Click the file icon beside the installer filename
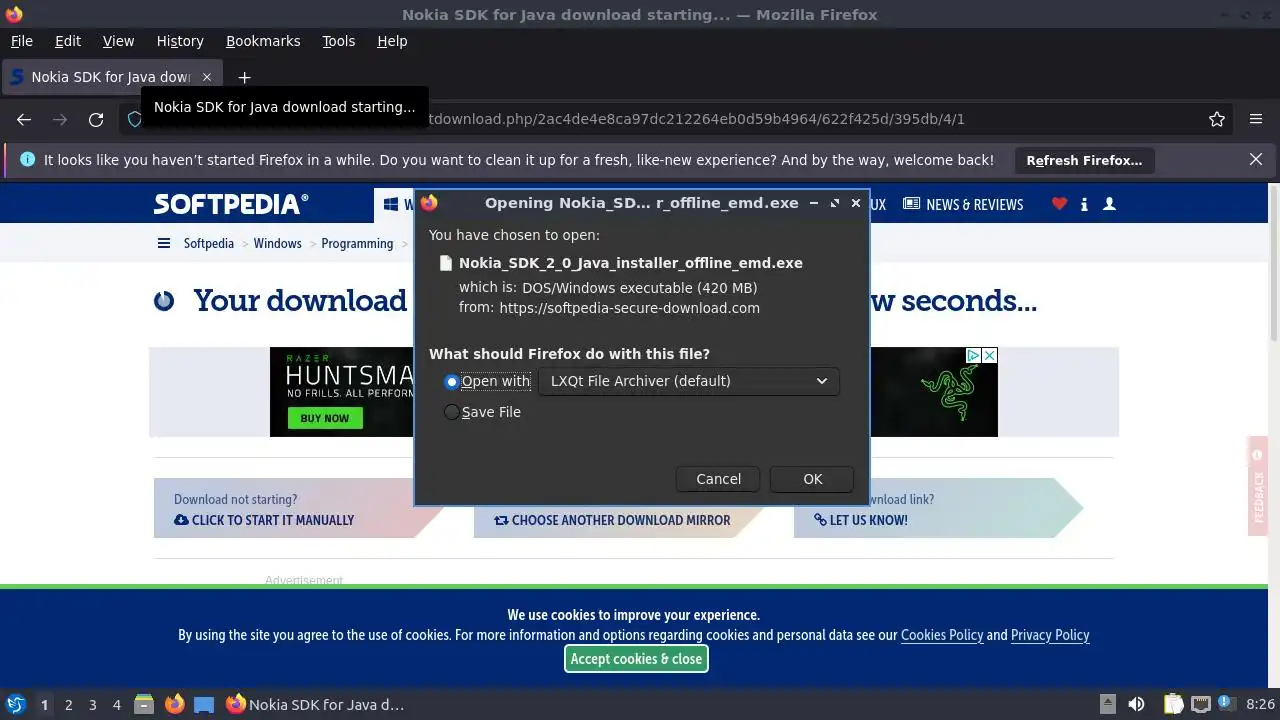 click(446, 263)
